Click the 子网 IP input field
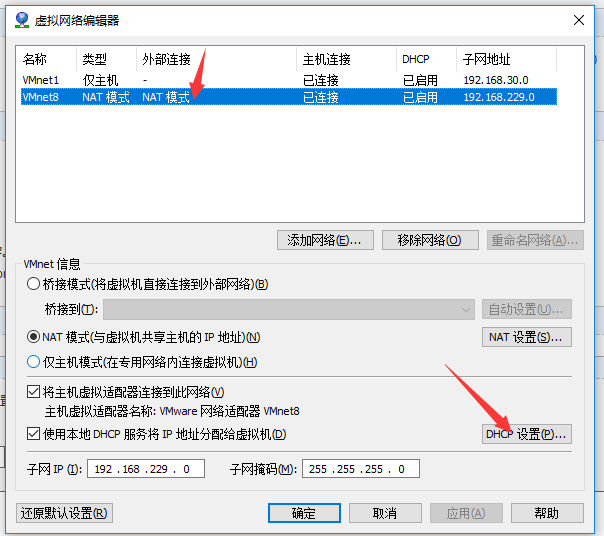604x536 pixels. 146,469
